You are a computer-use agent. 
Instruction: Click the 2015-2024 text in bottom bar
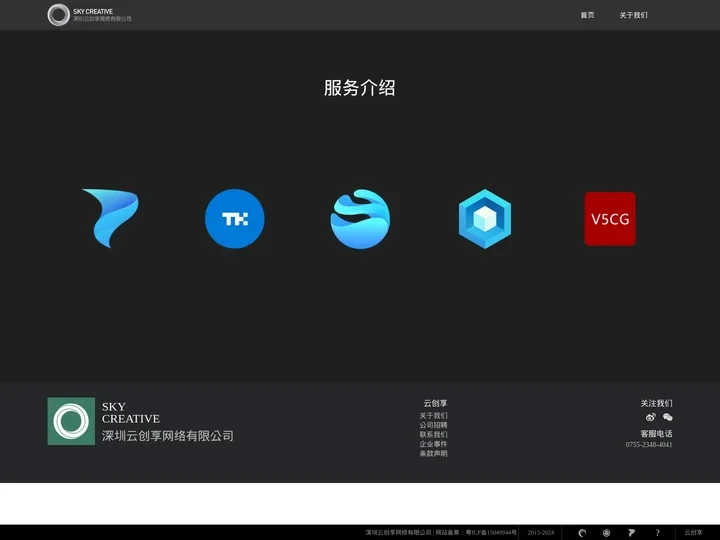[541, 533]
